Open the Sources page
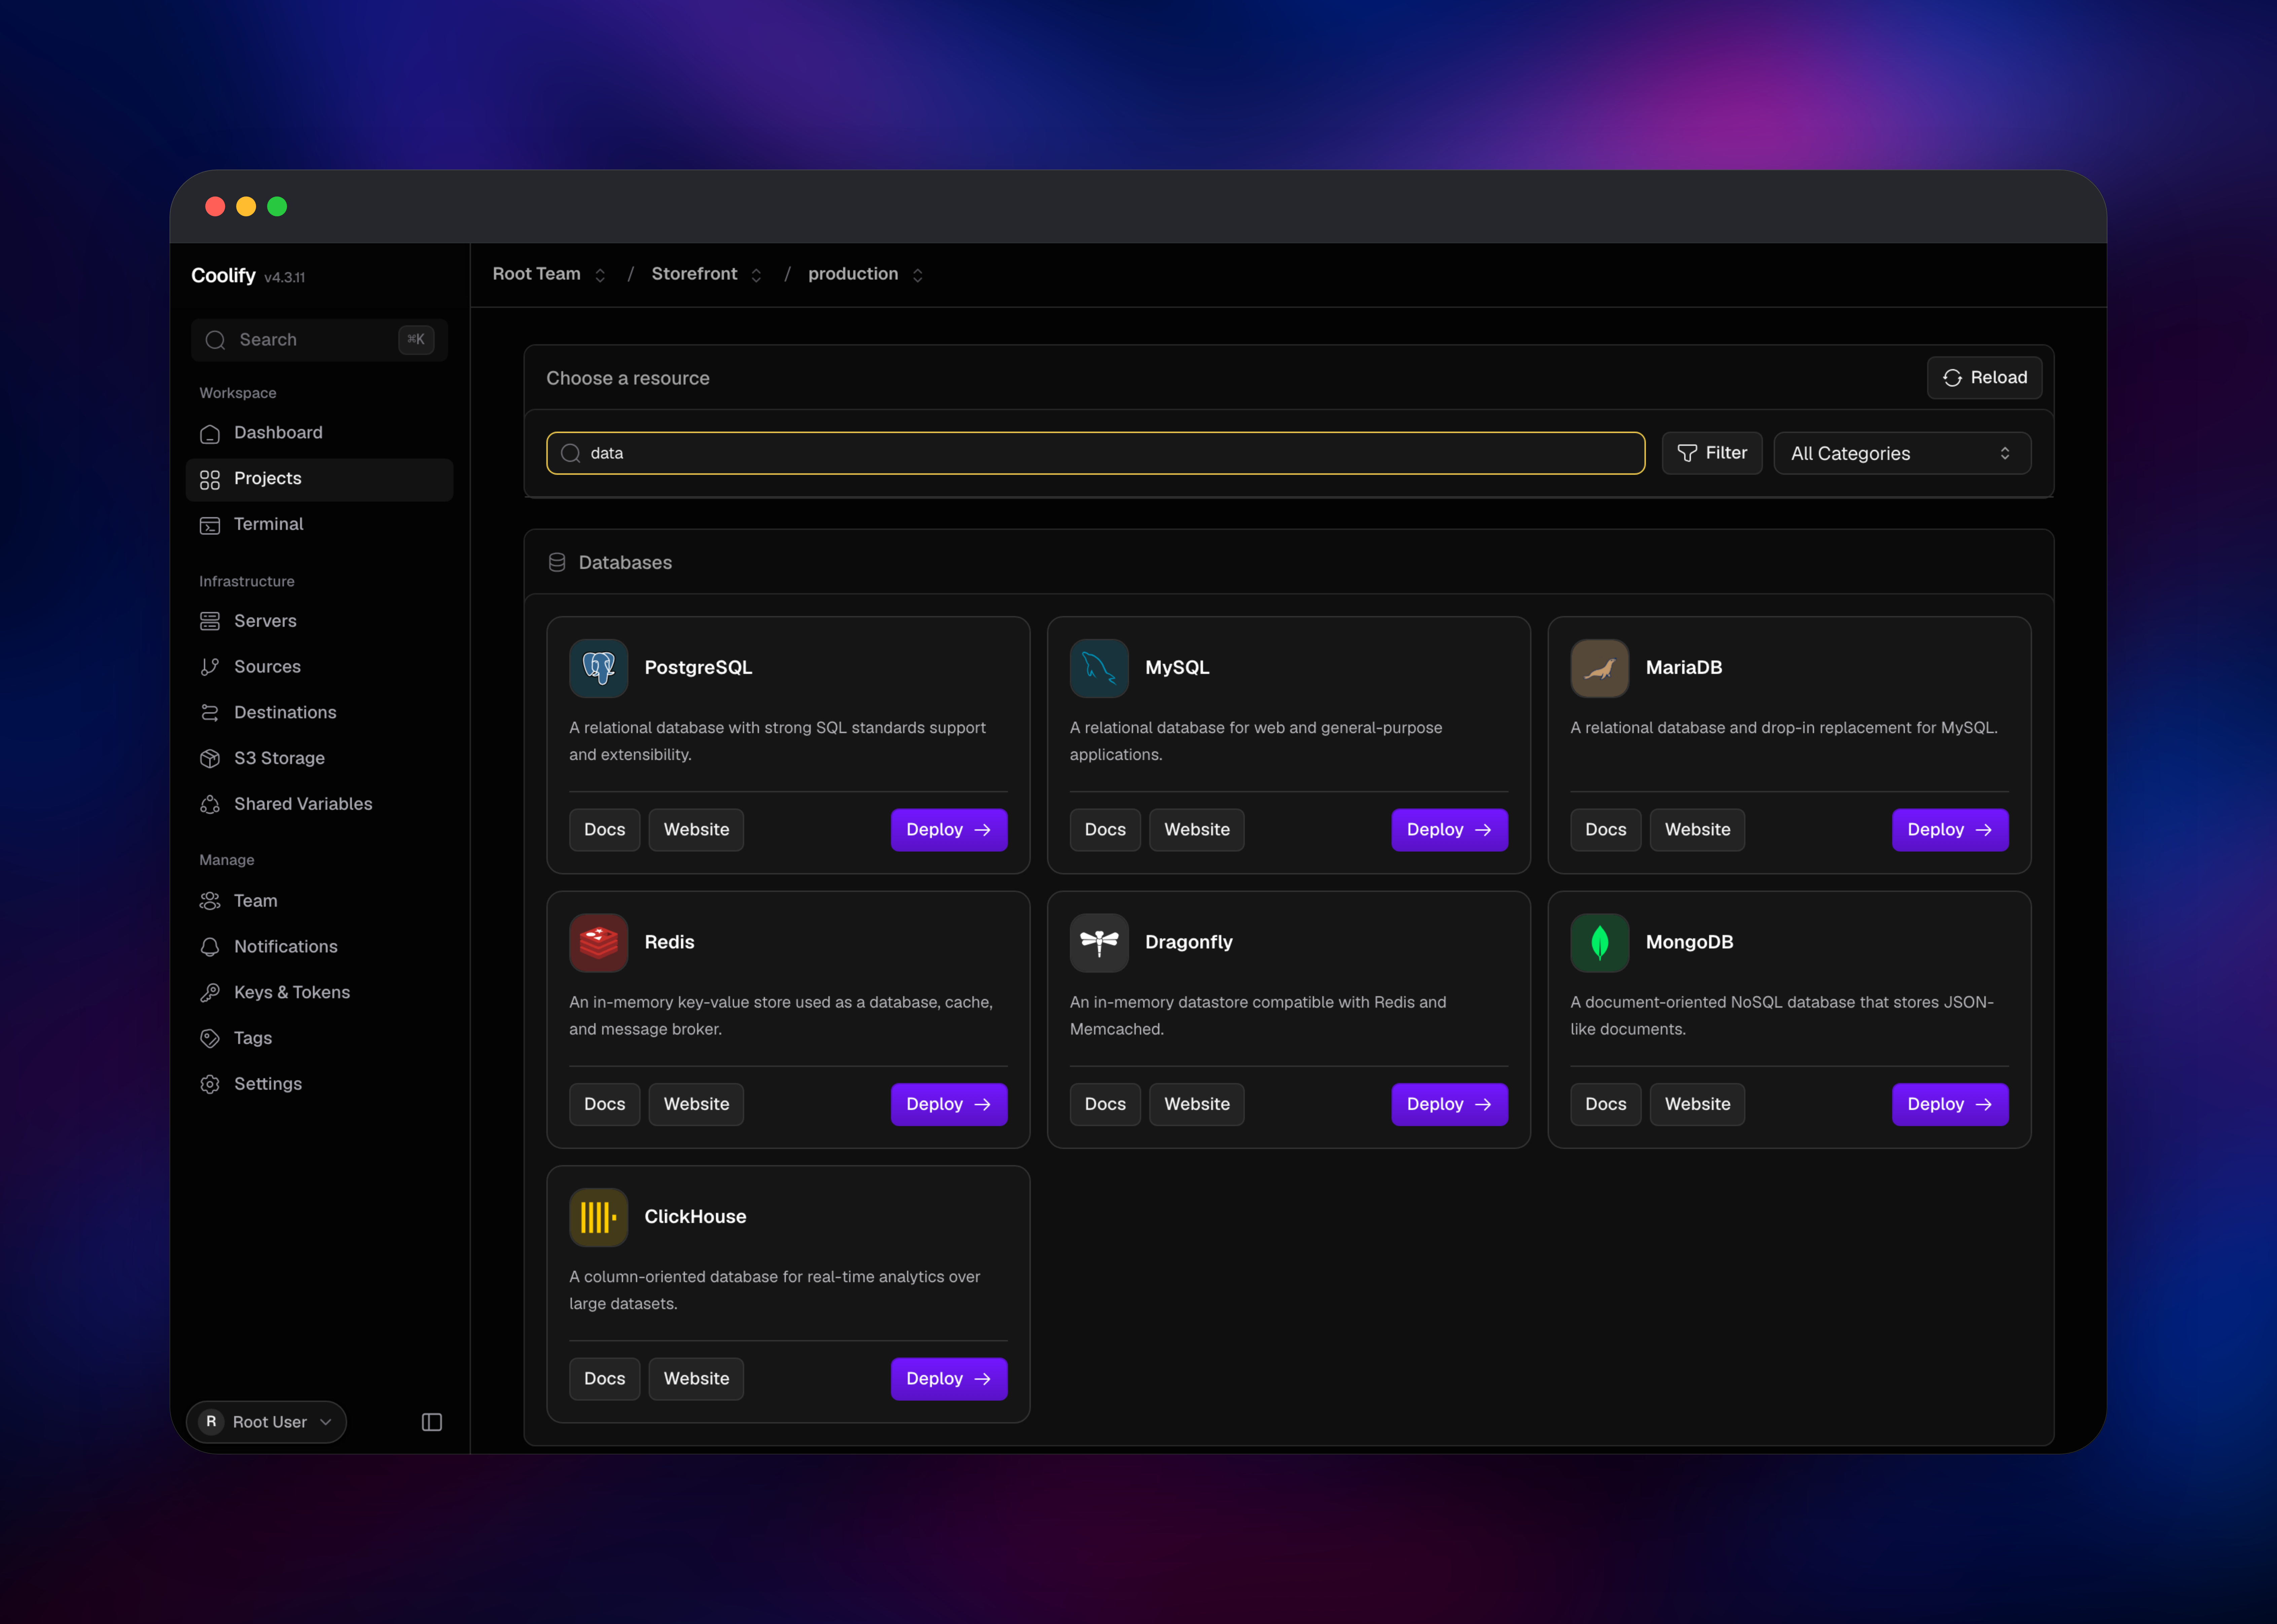This screenshot has height=1624, width=2277. click(319, 667)
